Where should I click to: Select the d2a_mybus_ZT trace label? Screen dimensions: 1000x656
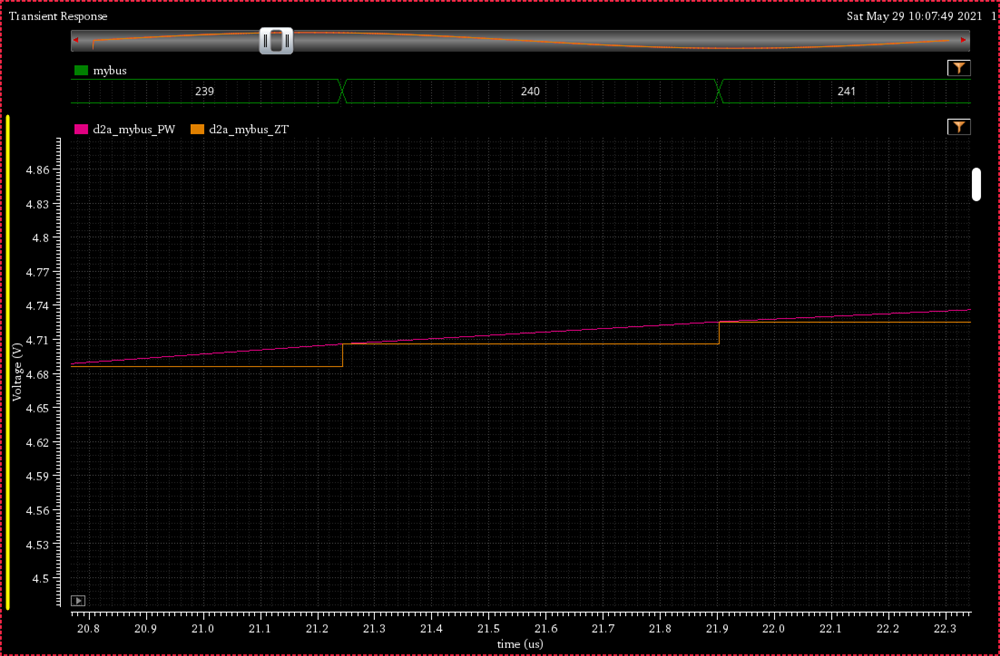(249, 128)
